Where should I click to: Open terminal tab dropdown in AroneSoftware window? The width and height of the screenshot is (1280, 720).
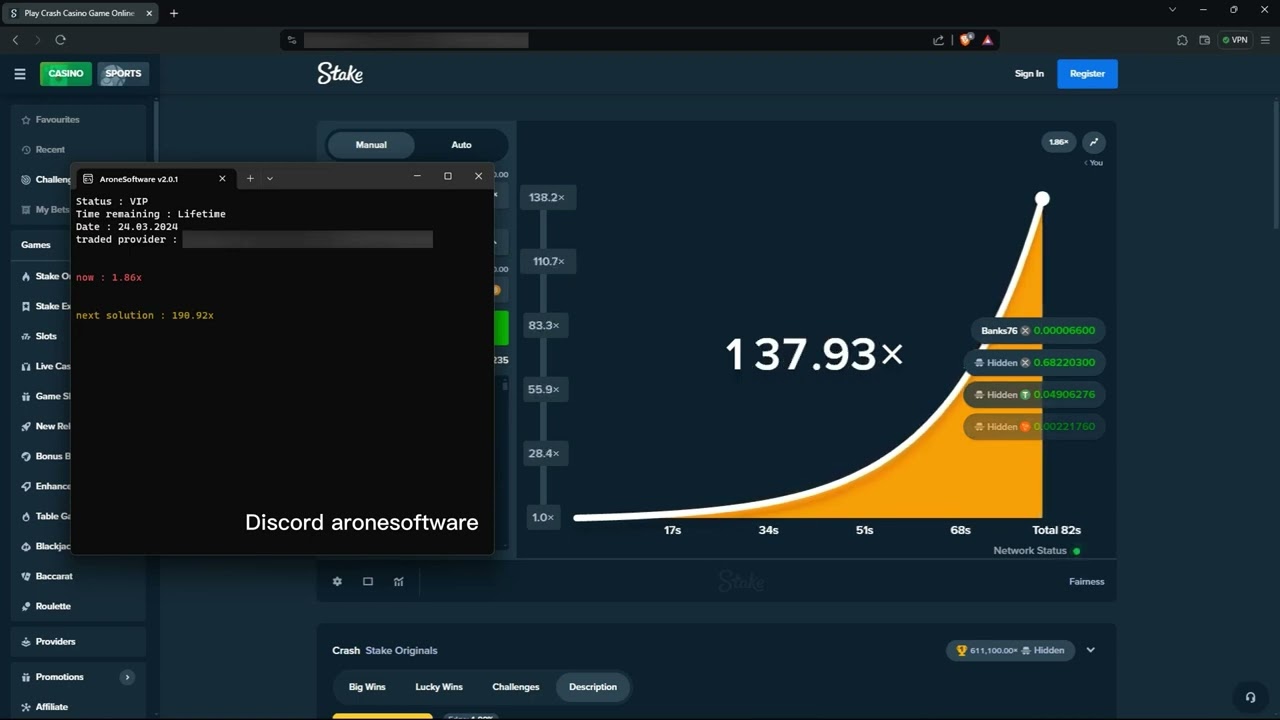point(270,178)
